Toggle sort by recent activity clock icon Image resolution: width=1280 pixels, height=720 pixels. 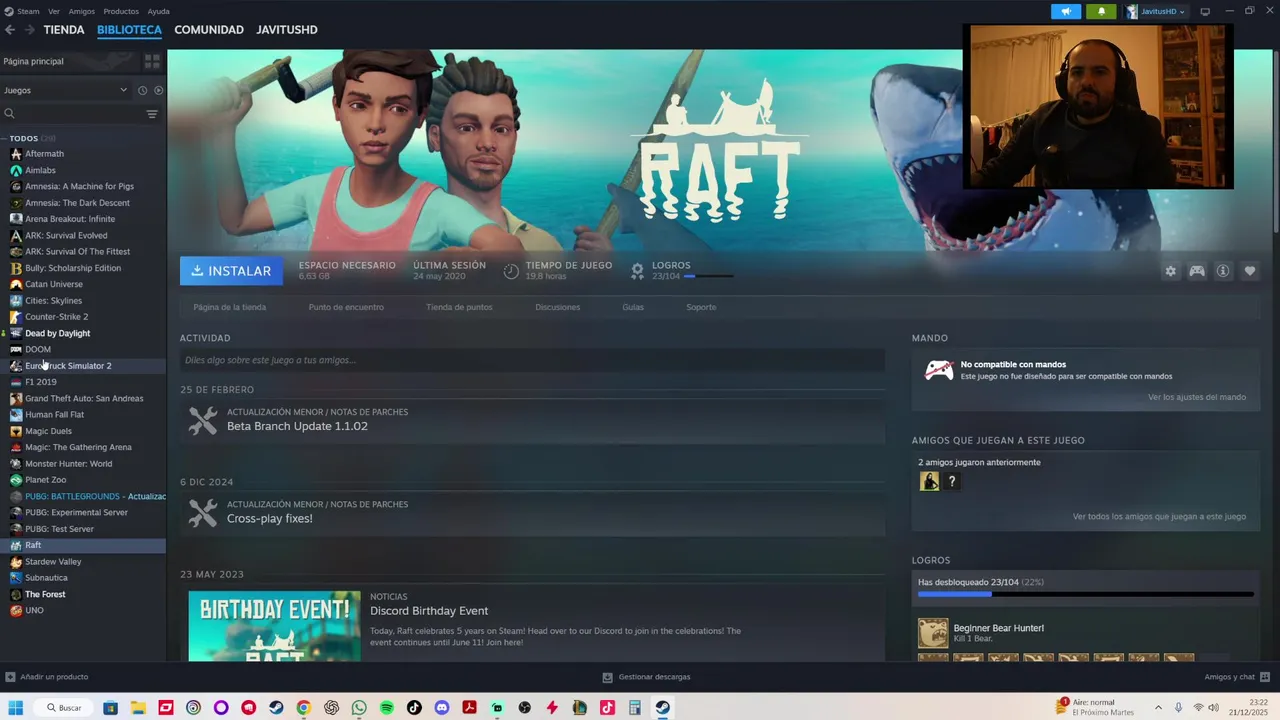pos(142,90)
